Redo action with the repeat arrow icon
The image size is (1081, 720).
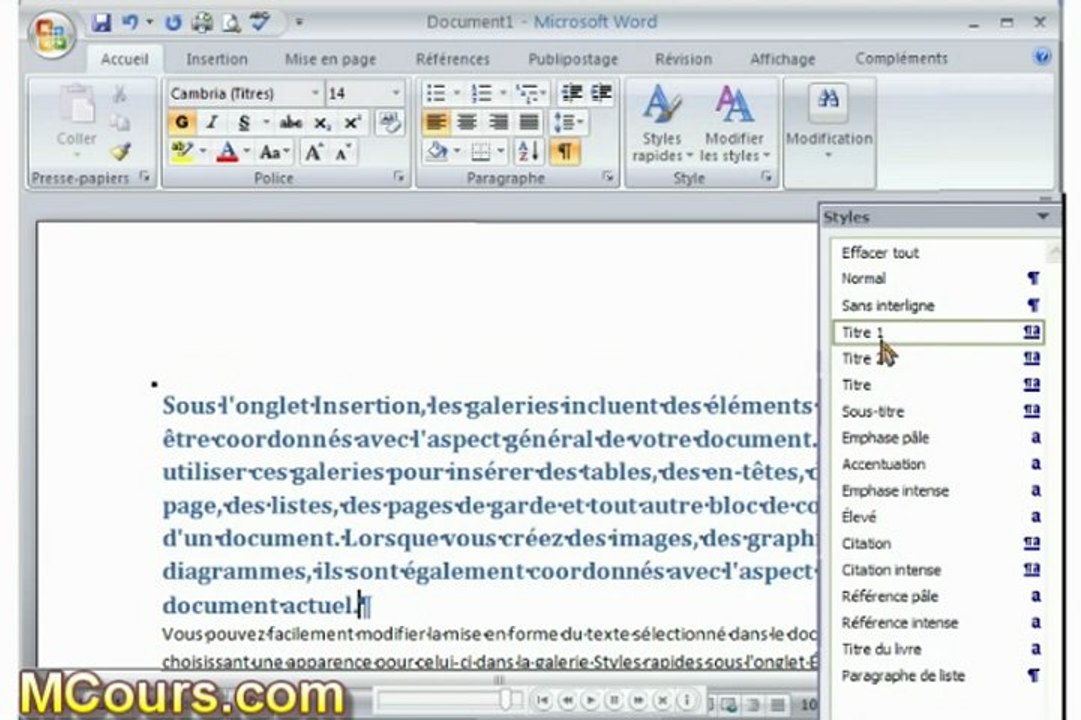coord(173,23)
